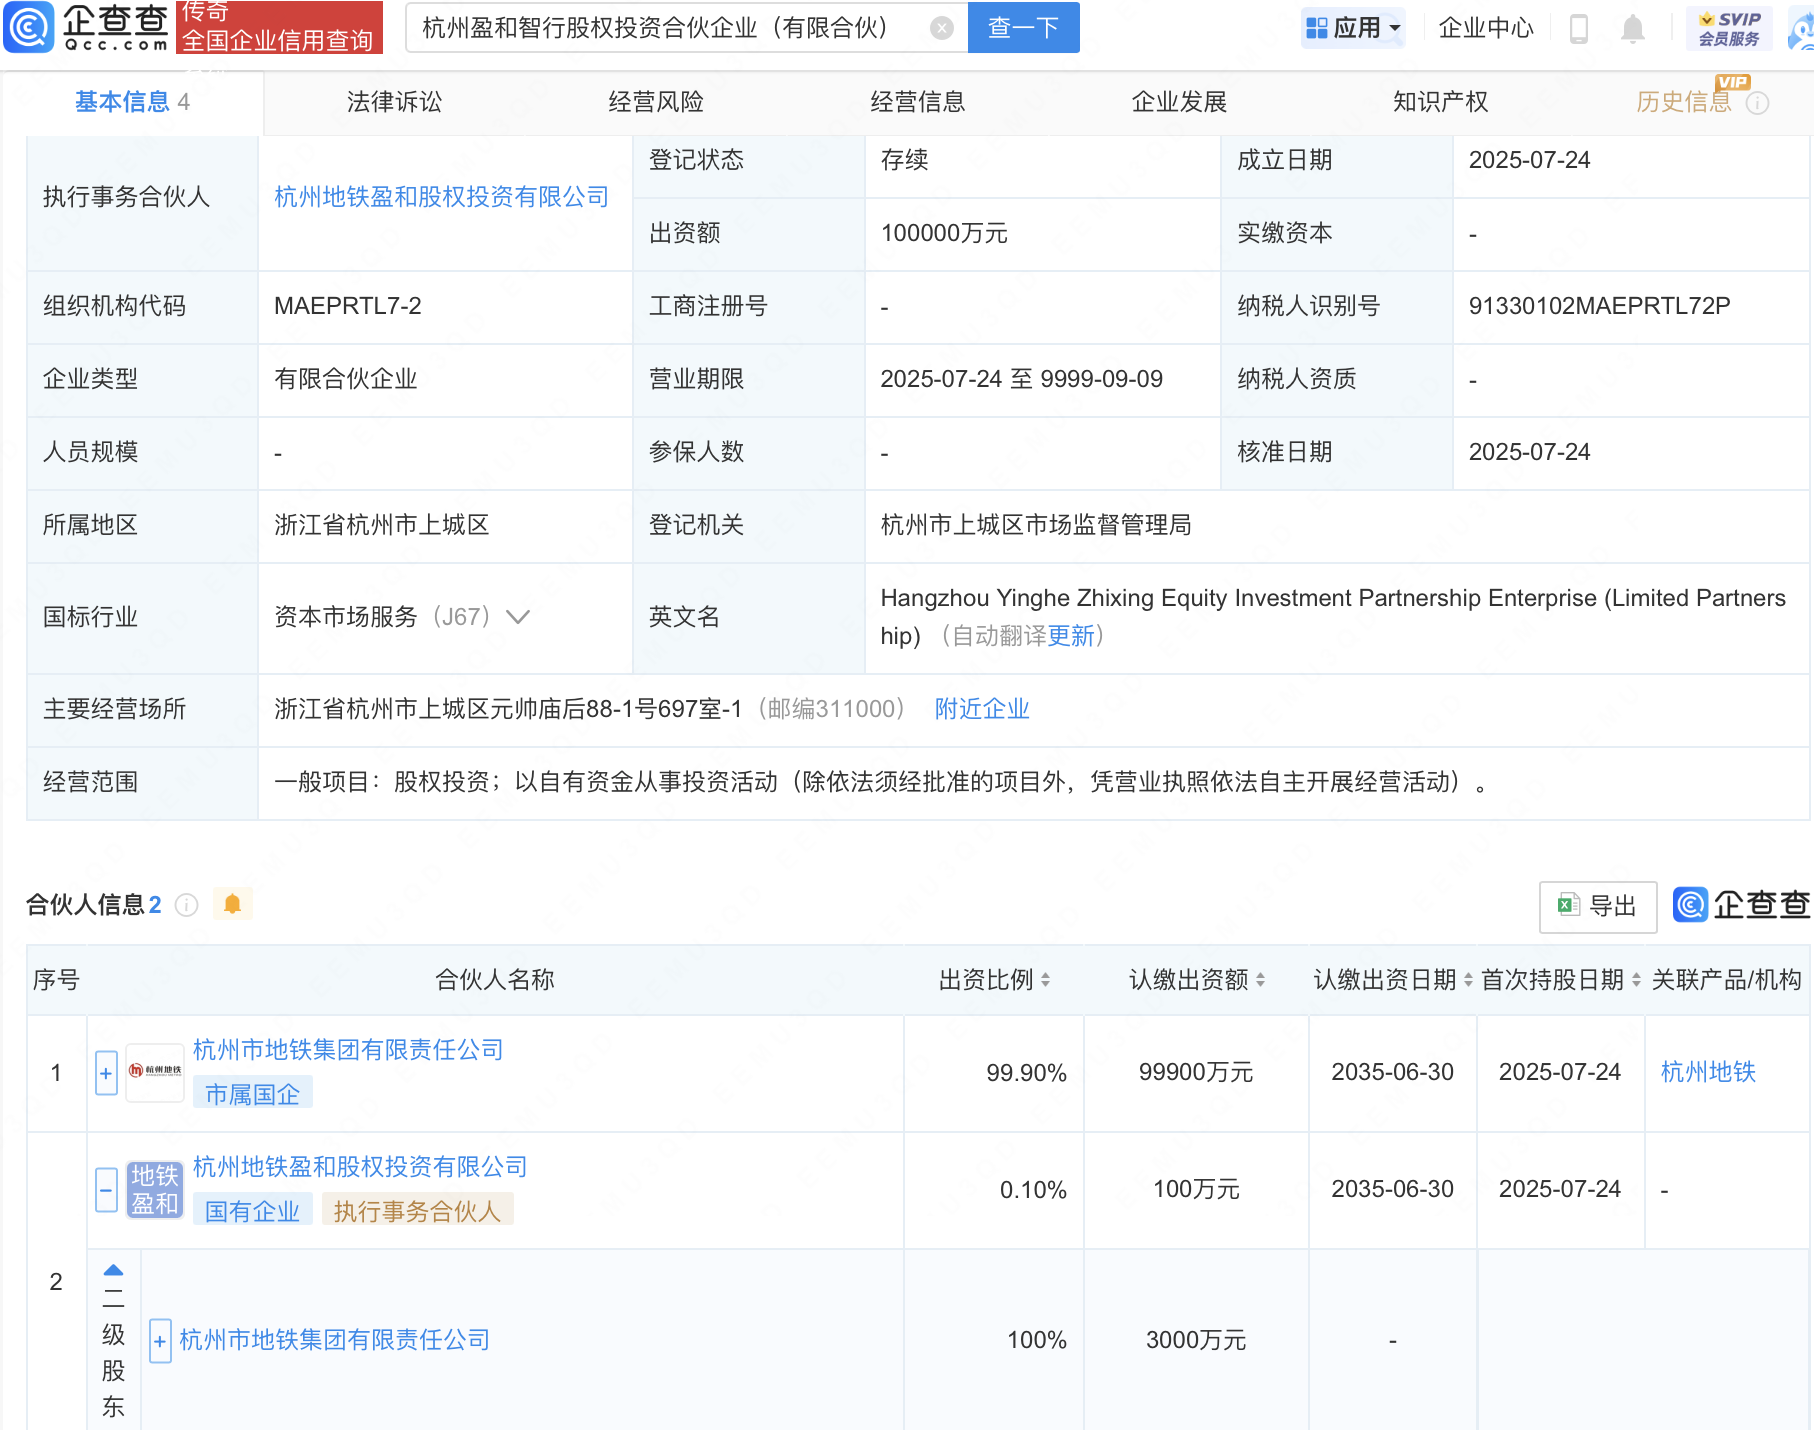Switch to 法律诉讼 tab
The height and width of the screenshot is (1430, 1814).
394,102
